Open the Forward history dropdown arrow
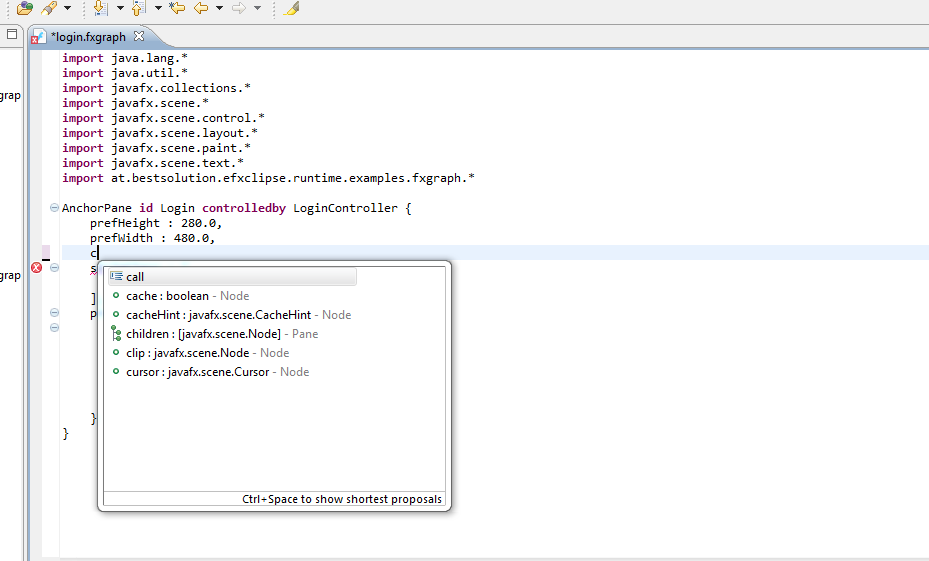The height and width of the screenshot is (561, 929). coord(257,8)
